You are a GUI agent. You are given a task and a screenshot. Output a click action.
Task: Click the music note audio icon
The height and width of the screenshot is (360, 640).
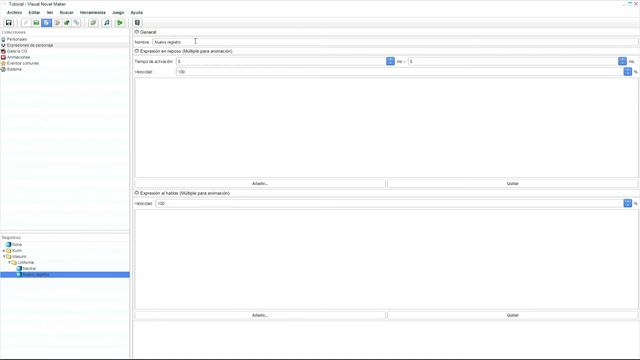click(x=107, y=23)
